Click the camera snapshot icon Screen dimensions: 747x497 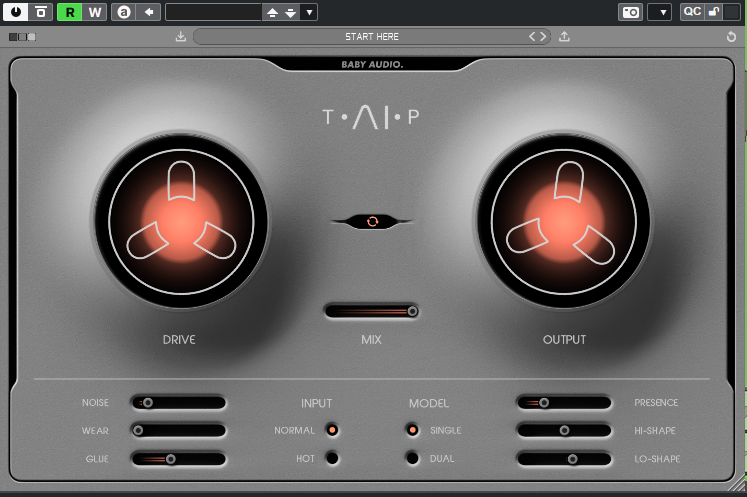point(631,12)
